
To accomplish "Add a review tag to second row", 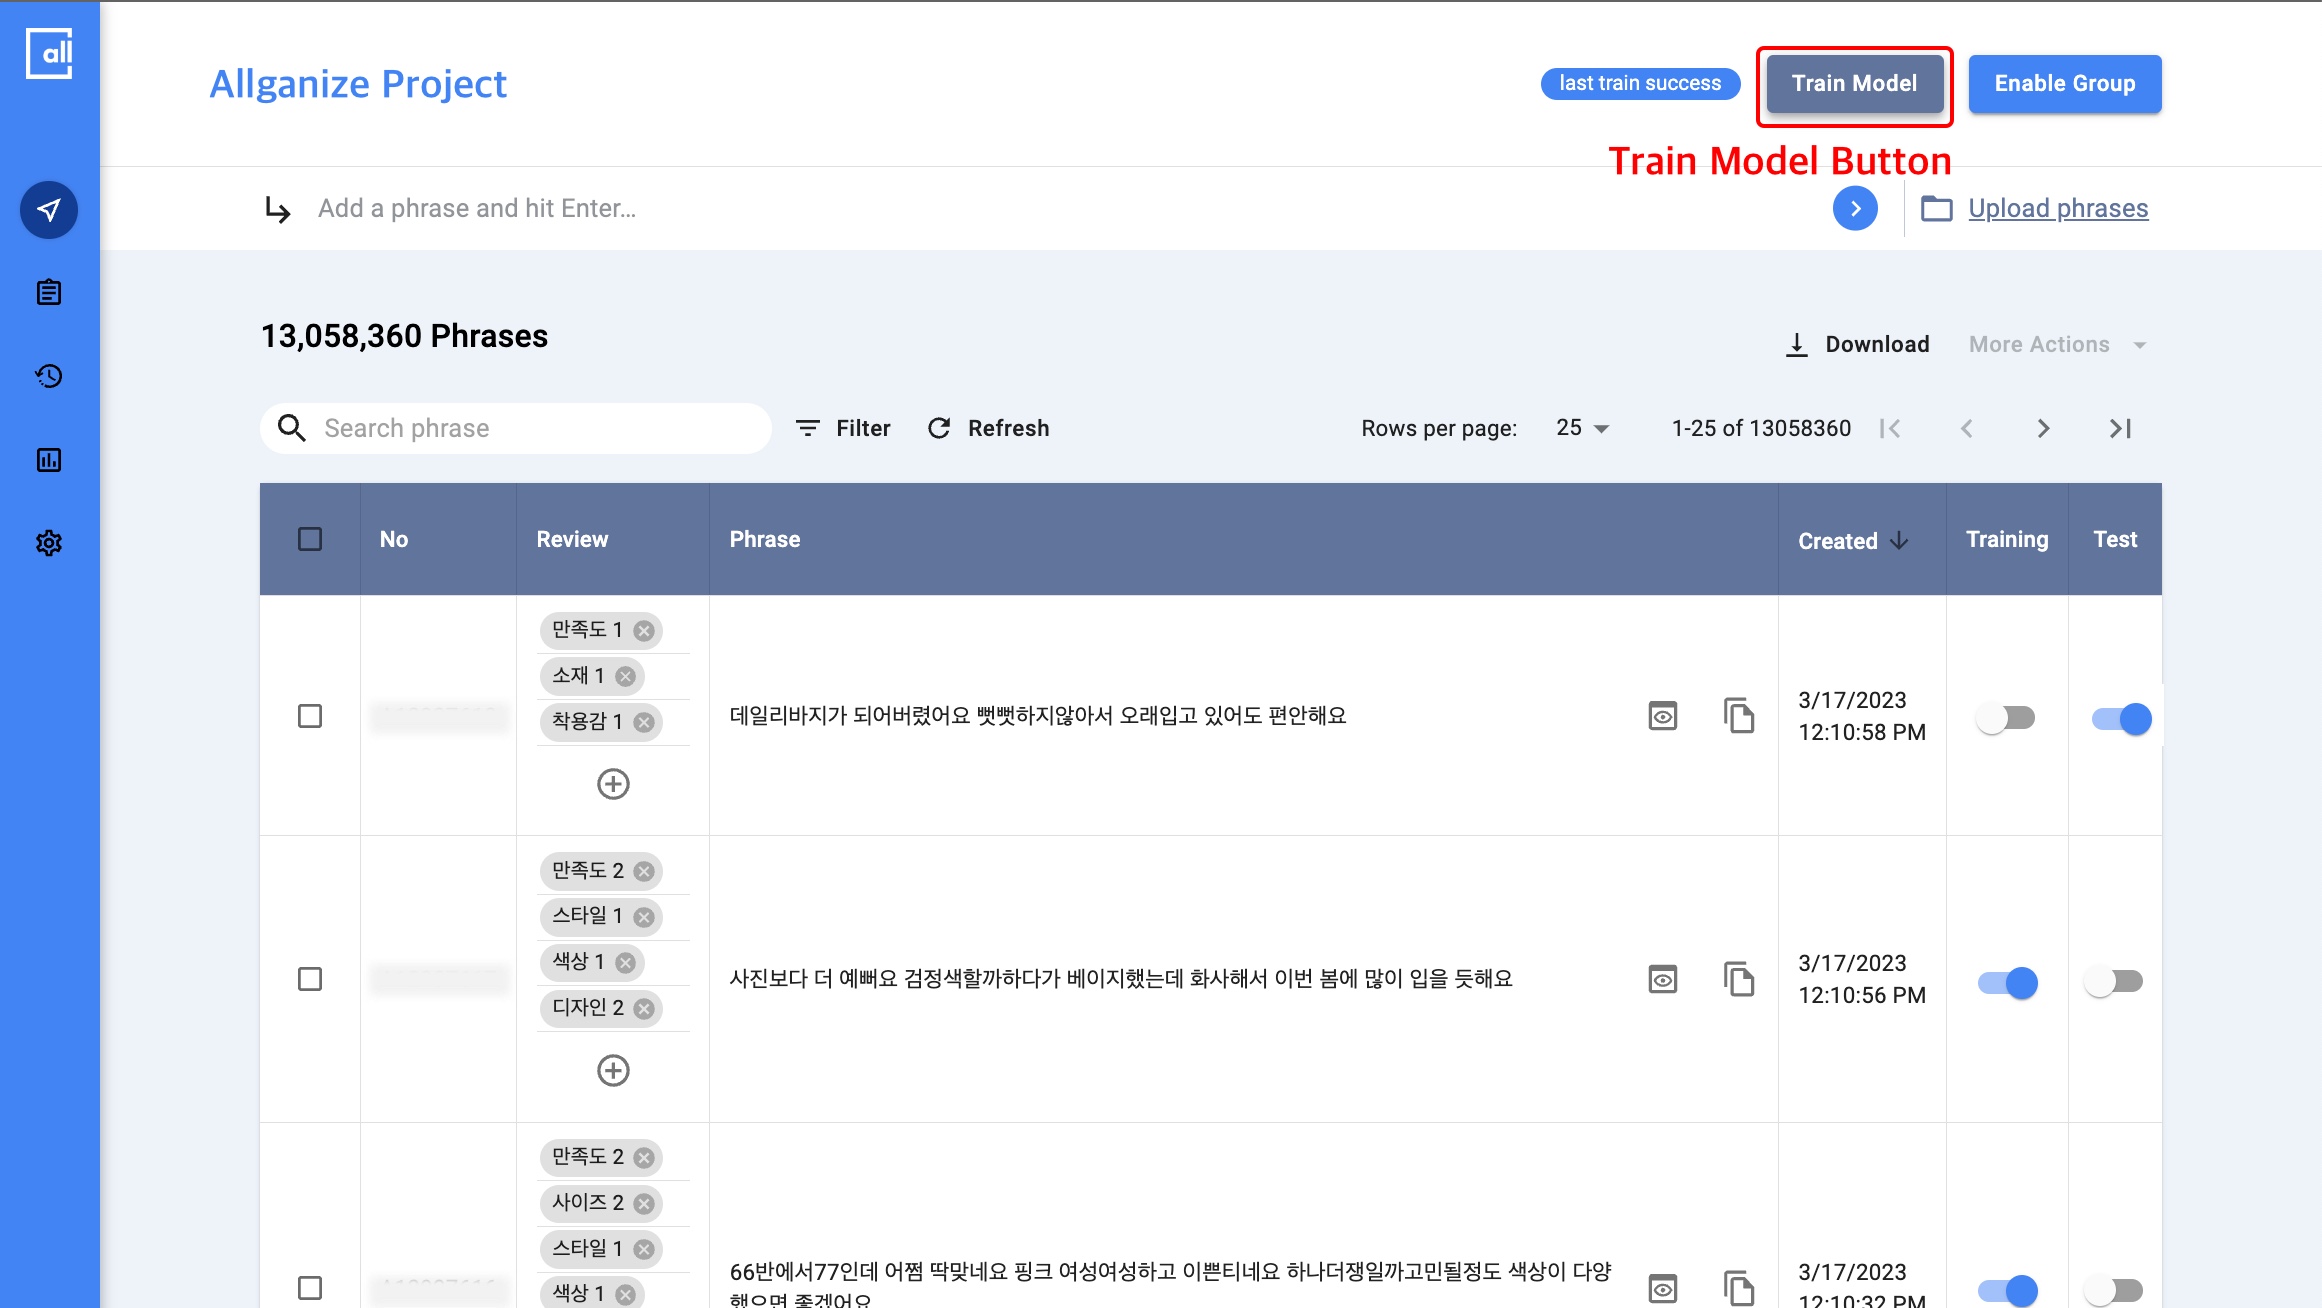I will 613,1071.
